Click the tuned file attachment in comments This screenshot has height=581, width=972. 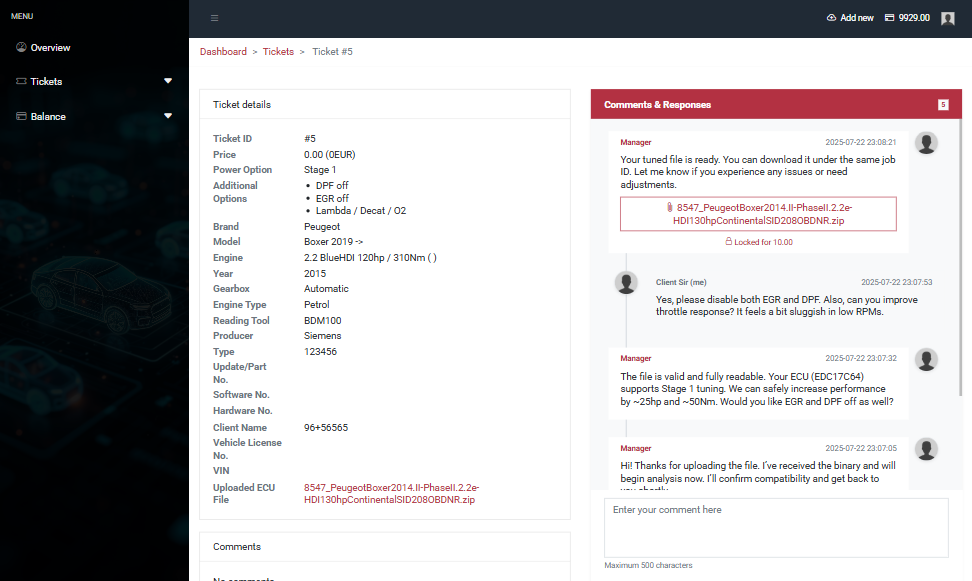pos(758,213)
